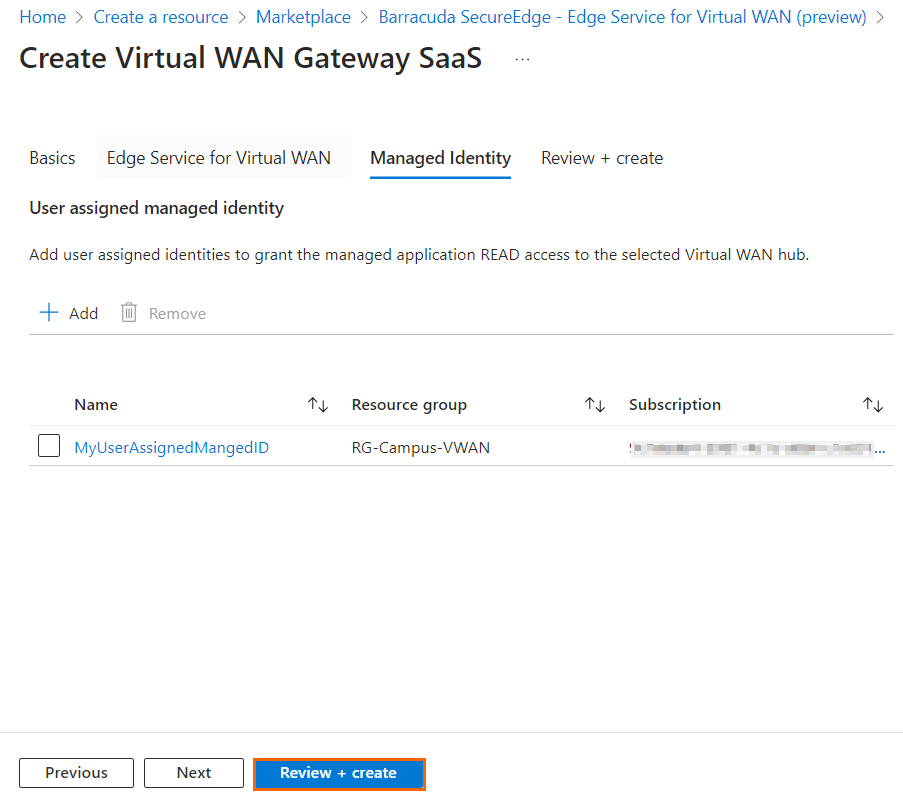The height and width of the screenshot is (804, 903).
Task: Click the Name column header
Action: [96, 405]
